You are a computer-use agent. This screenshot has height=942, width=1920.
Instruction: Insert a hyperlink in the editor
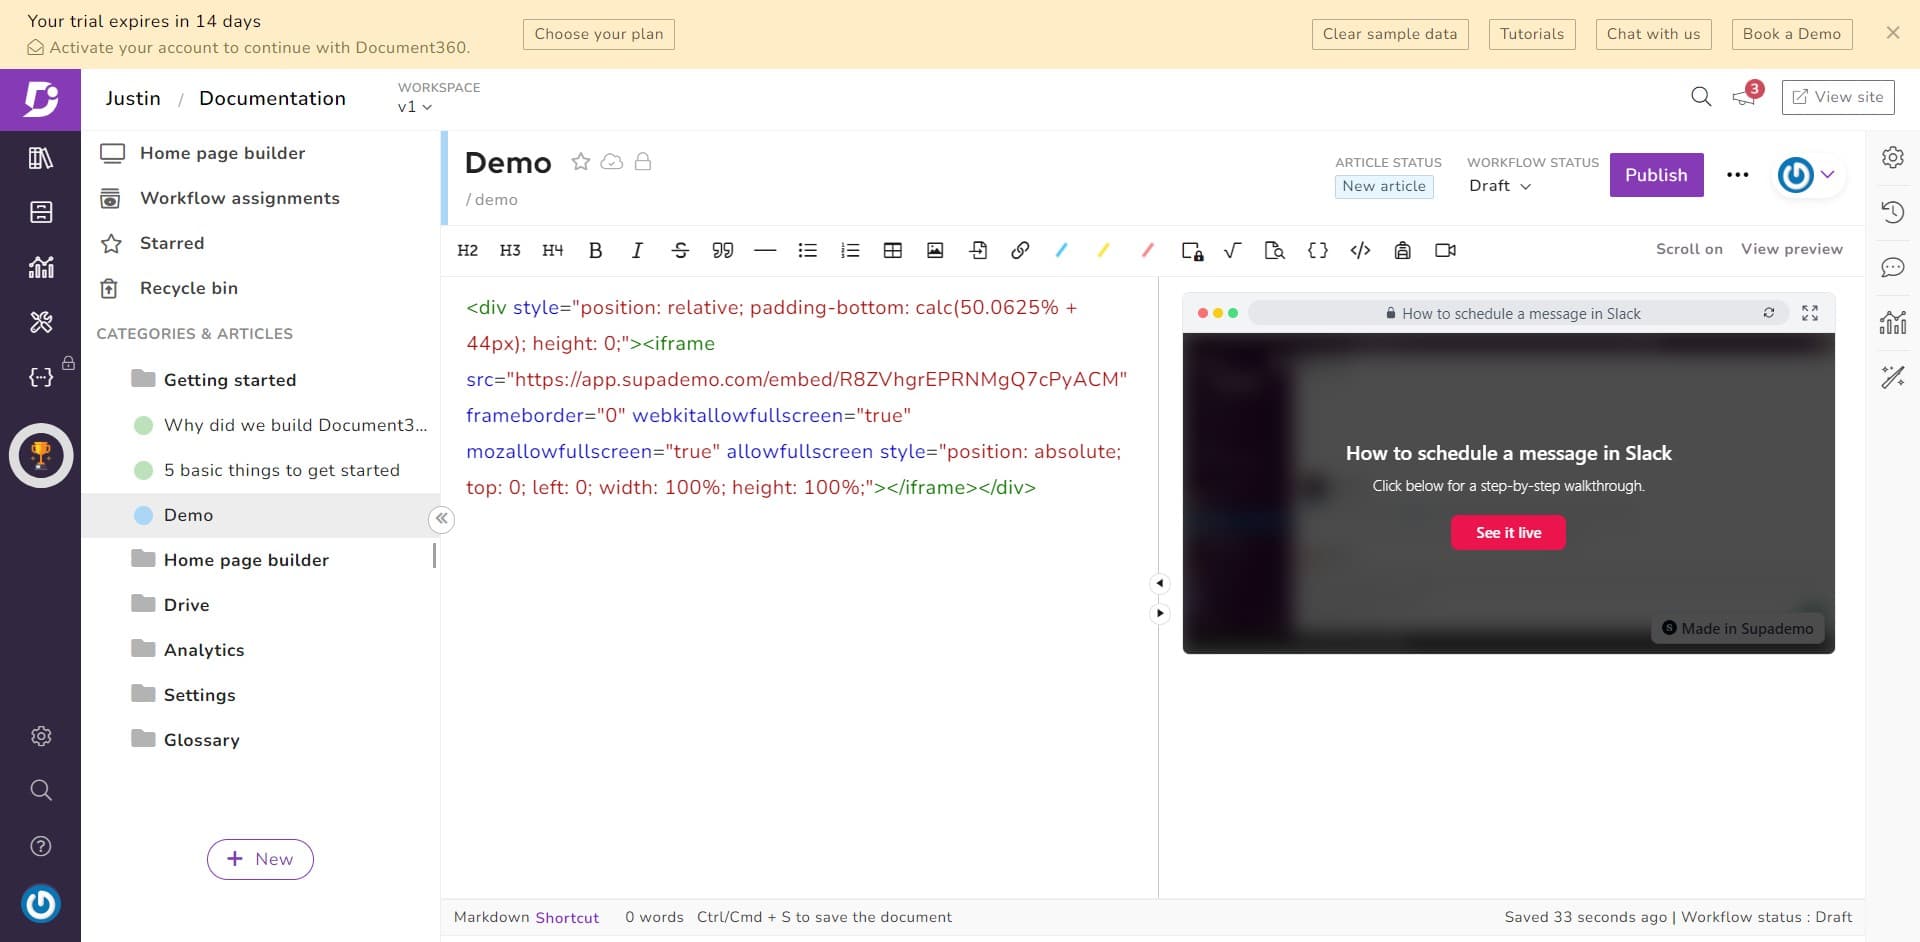pos(1021,250)
